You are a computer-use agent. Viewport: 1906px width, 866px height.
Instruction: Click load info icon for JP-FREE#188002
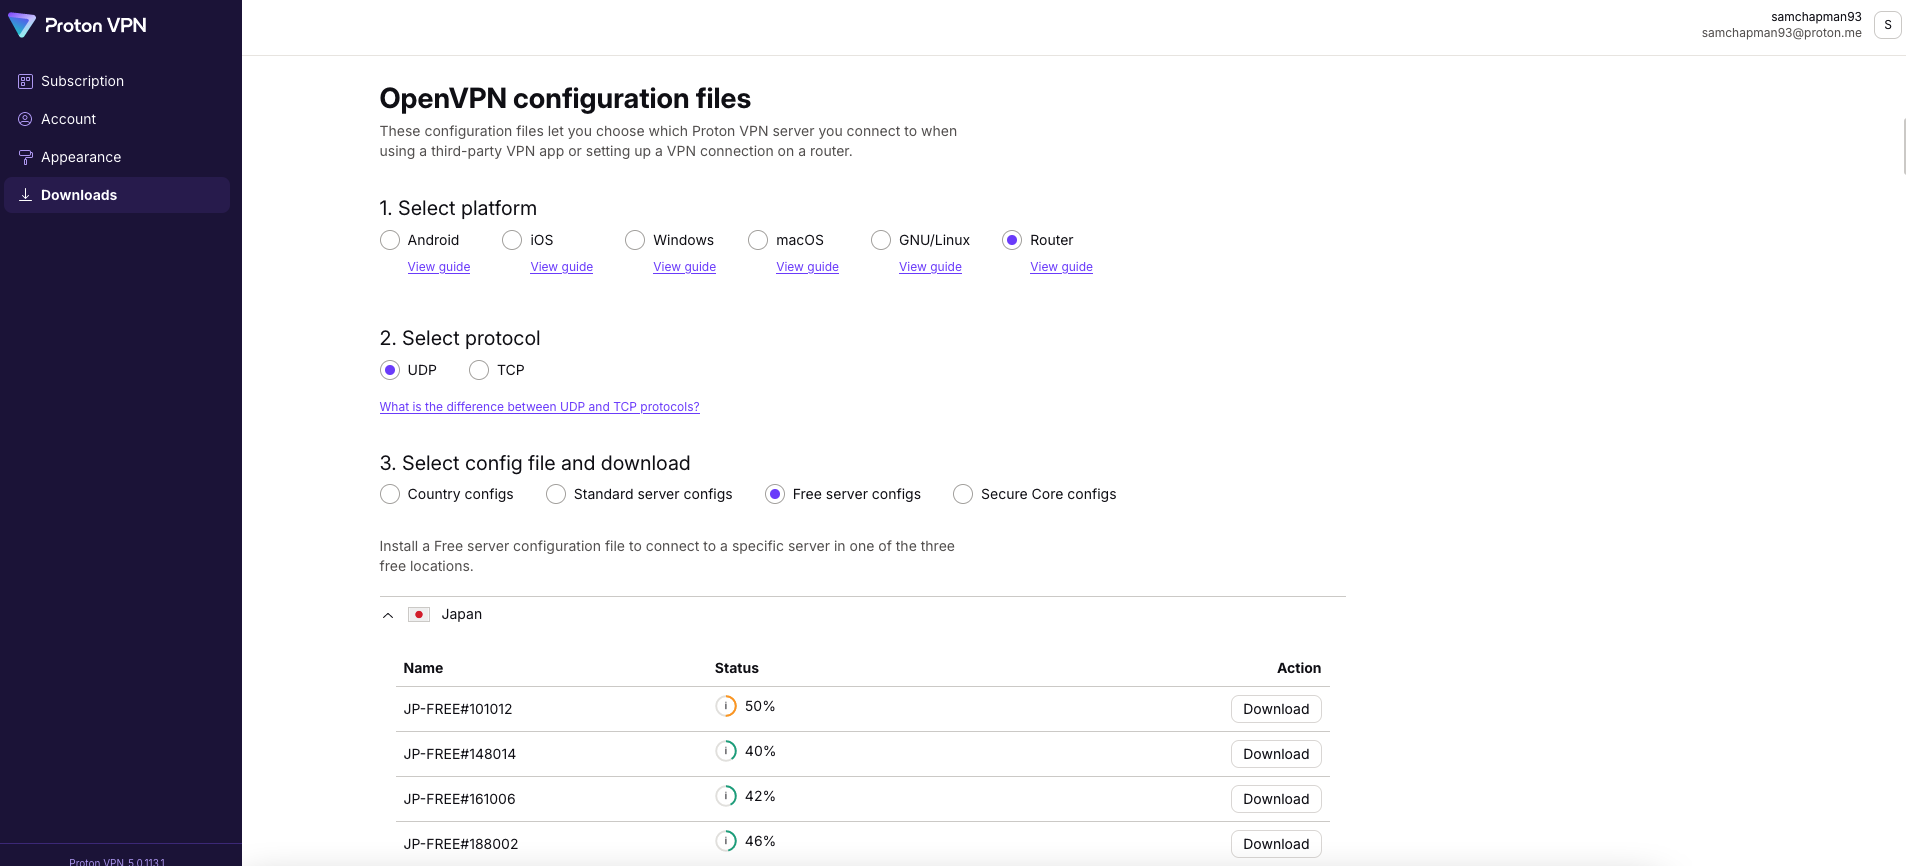pyautogui.click(x=726, y=841)
